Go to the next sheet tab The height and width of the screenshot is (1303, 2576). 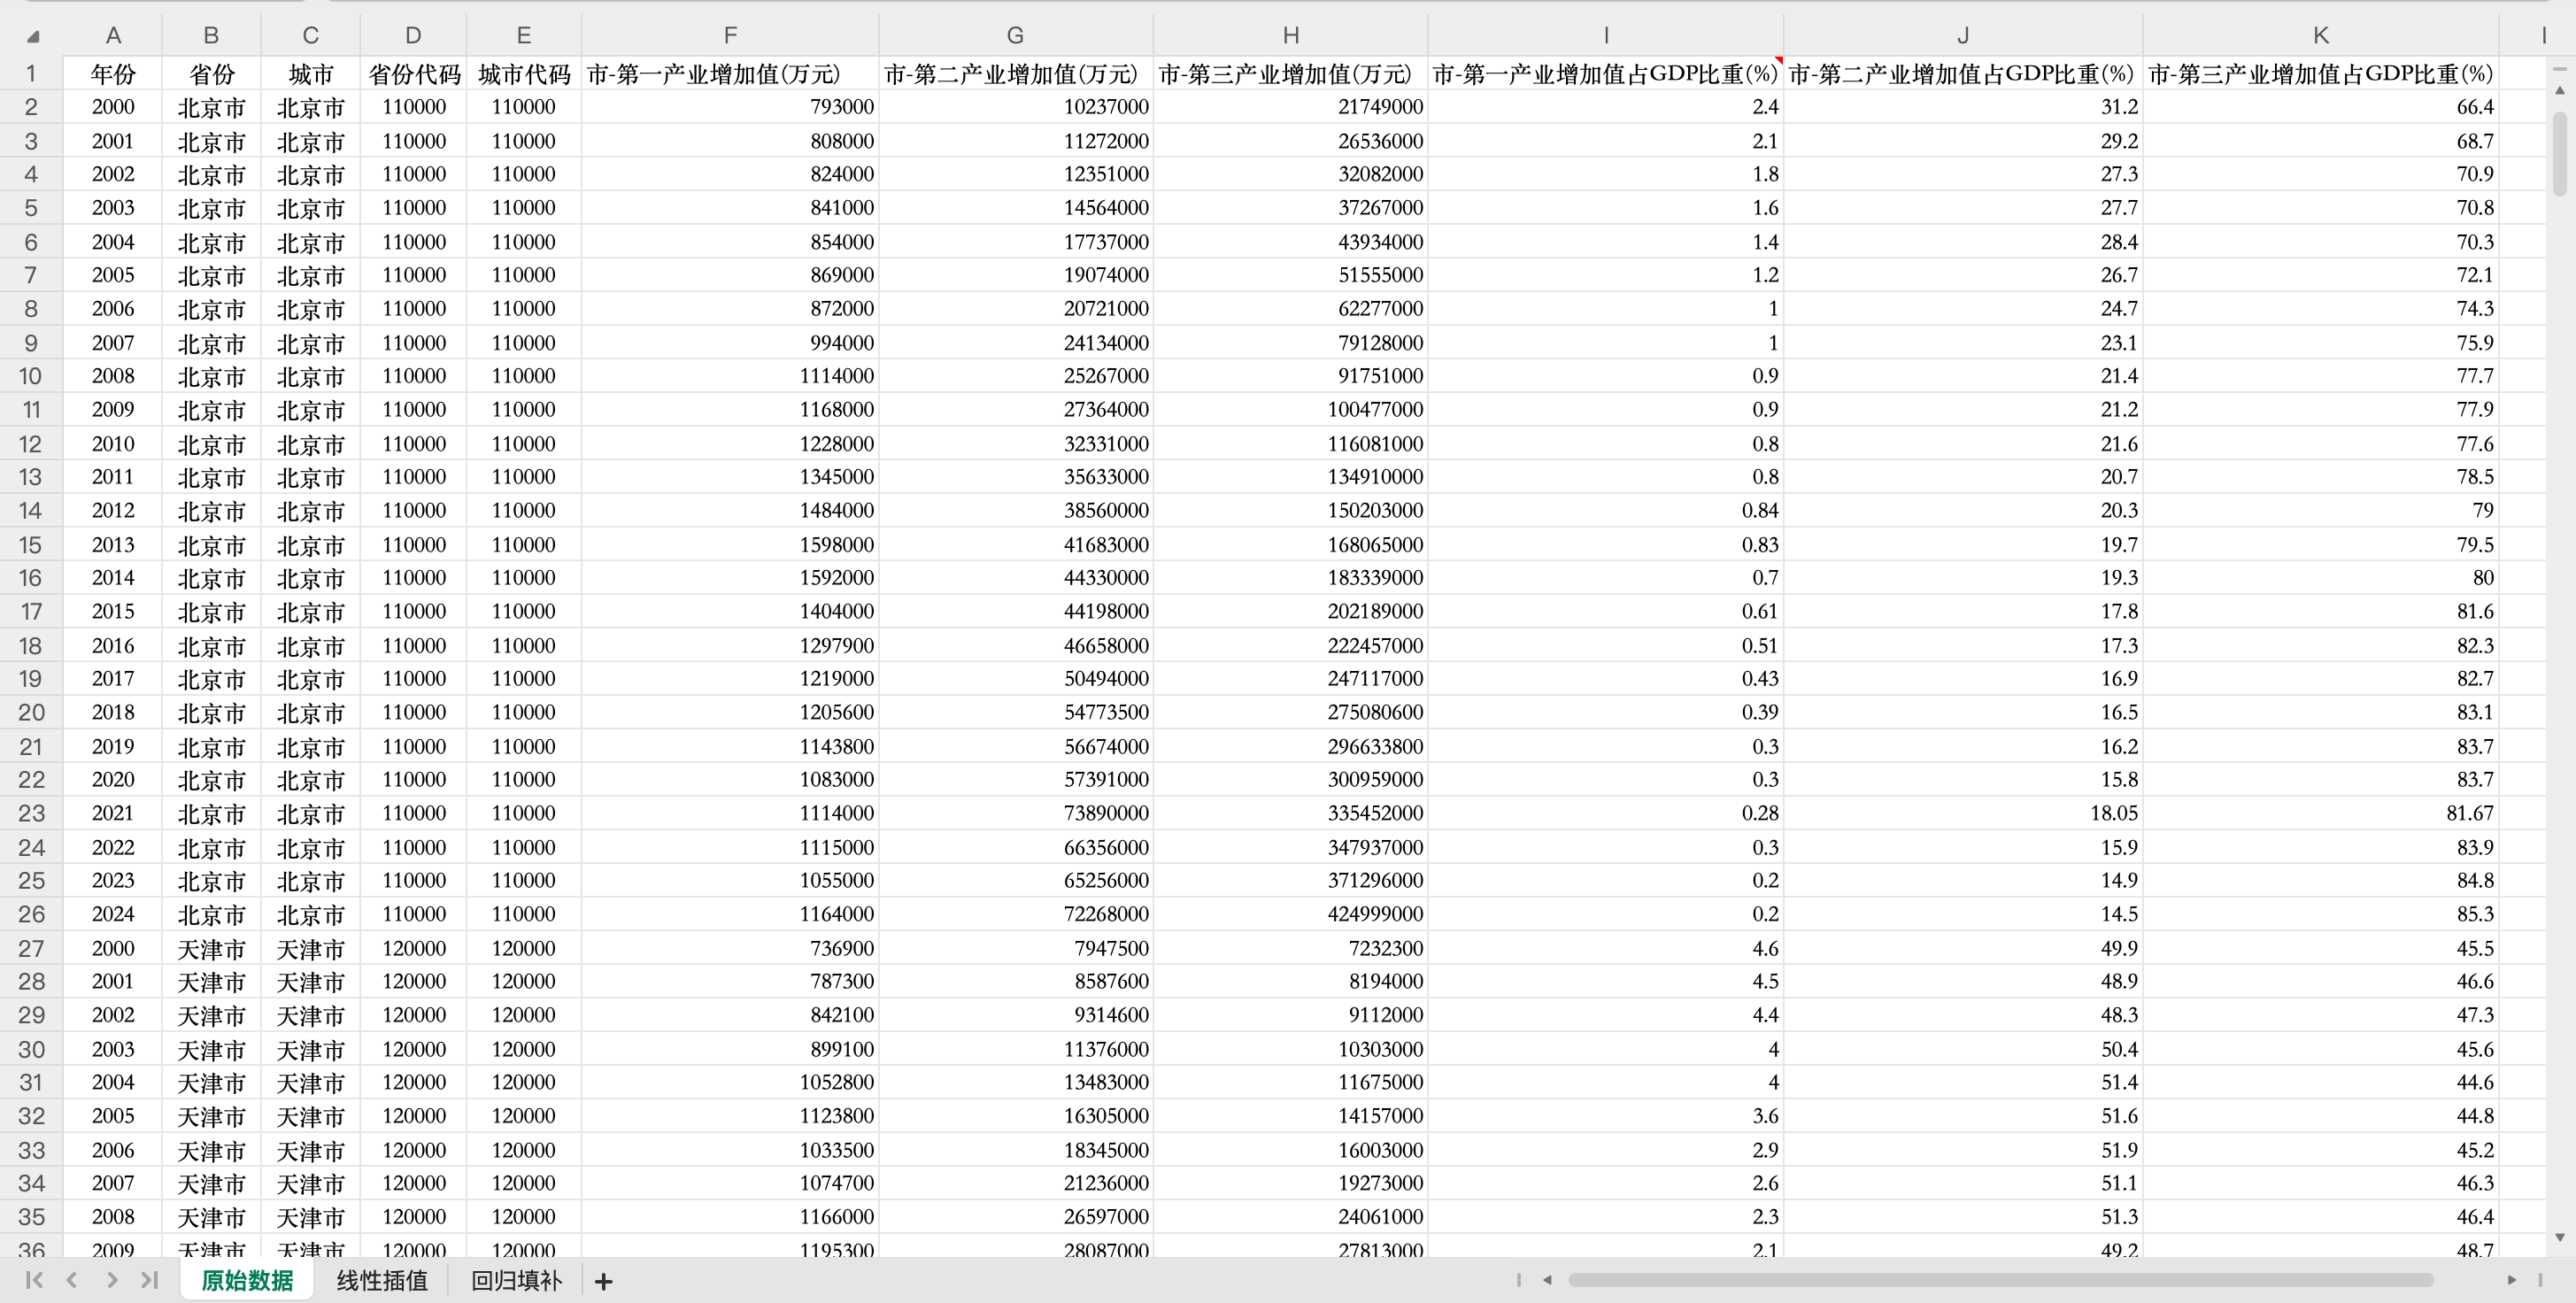click(111, 1280)
